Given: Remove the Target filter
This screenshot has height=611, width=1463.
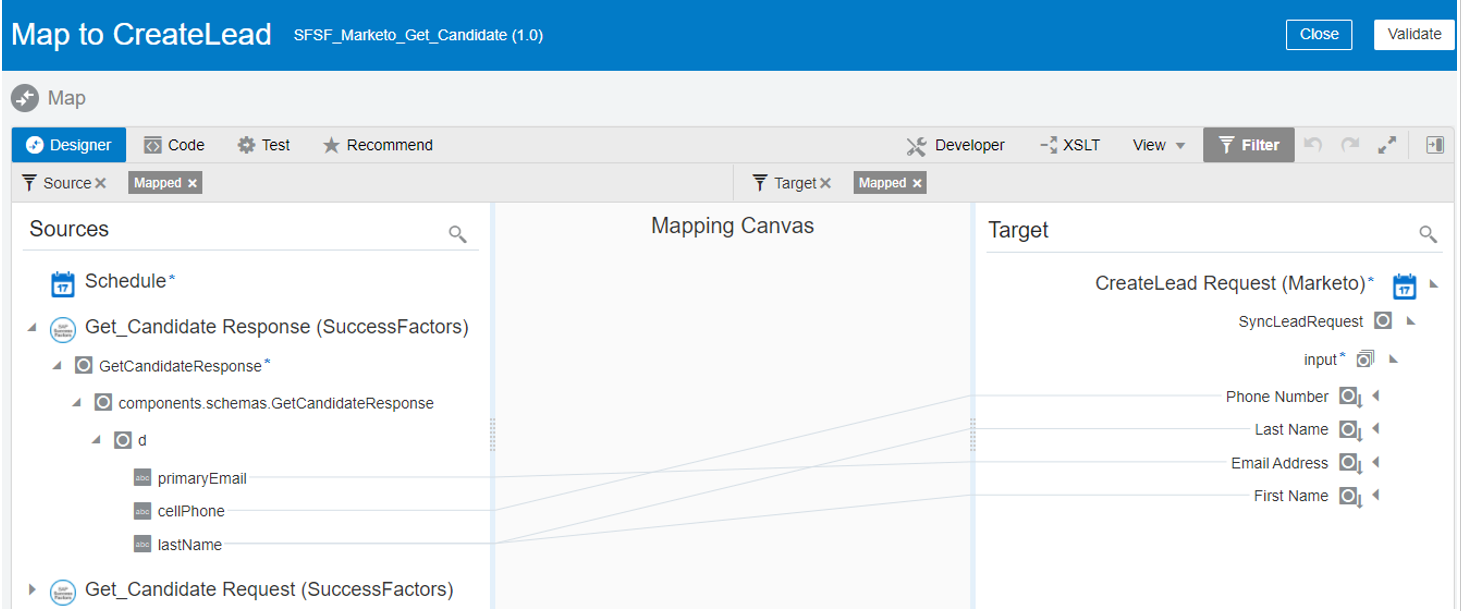Looking at the screenshot, I should 825,183.
